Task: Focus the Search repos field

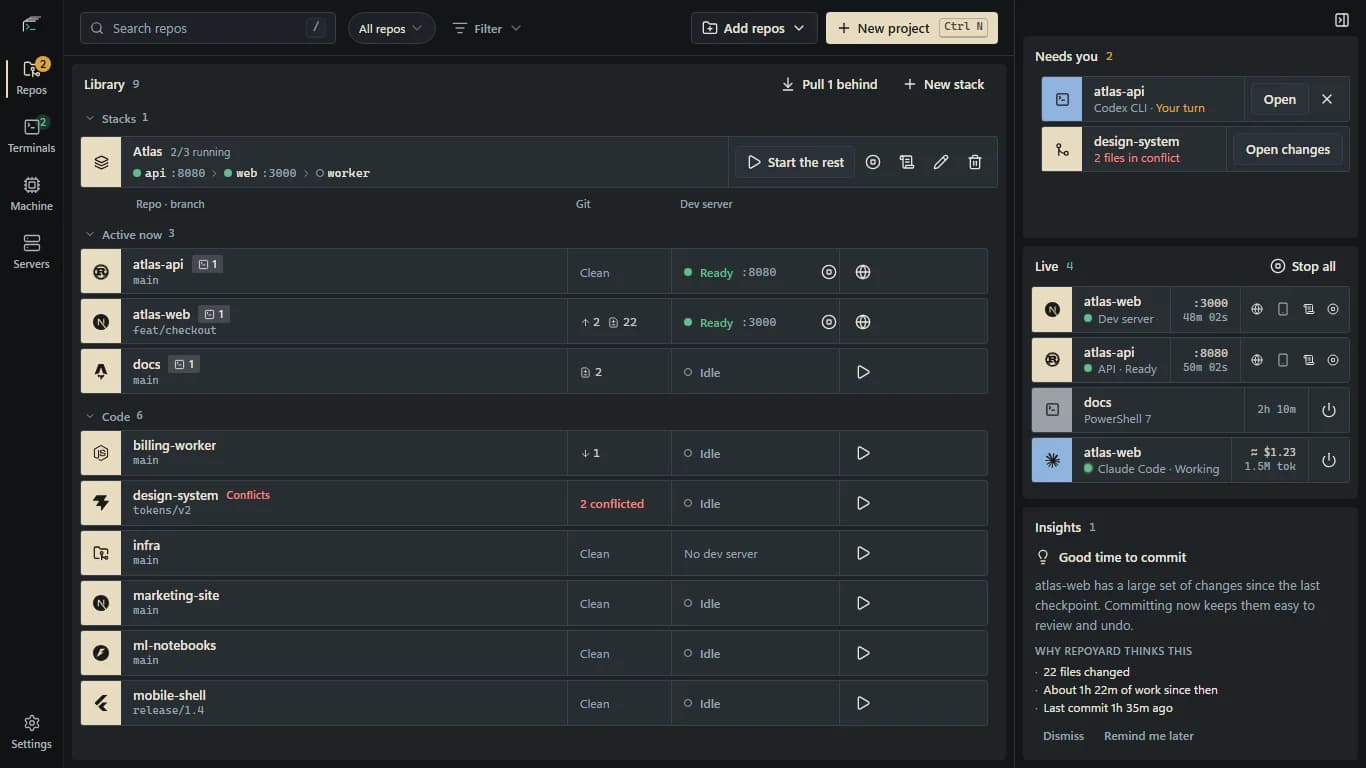Action: pyautogui.click(x=208, y=28)
